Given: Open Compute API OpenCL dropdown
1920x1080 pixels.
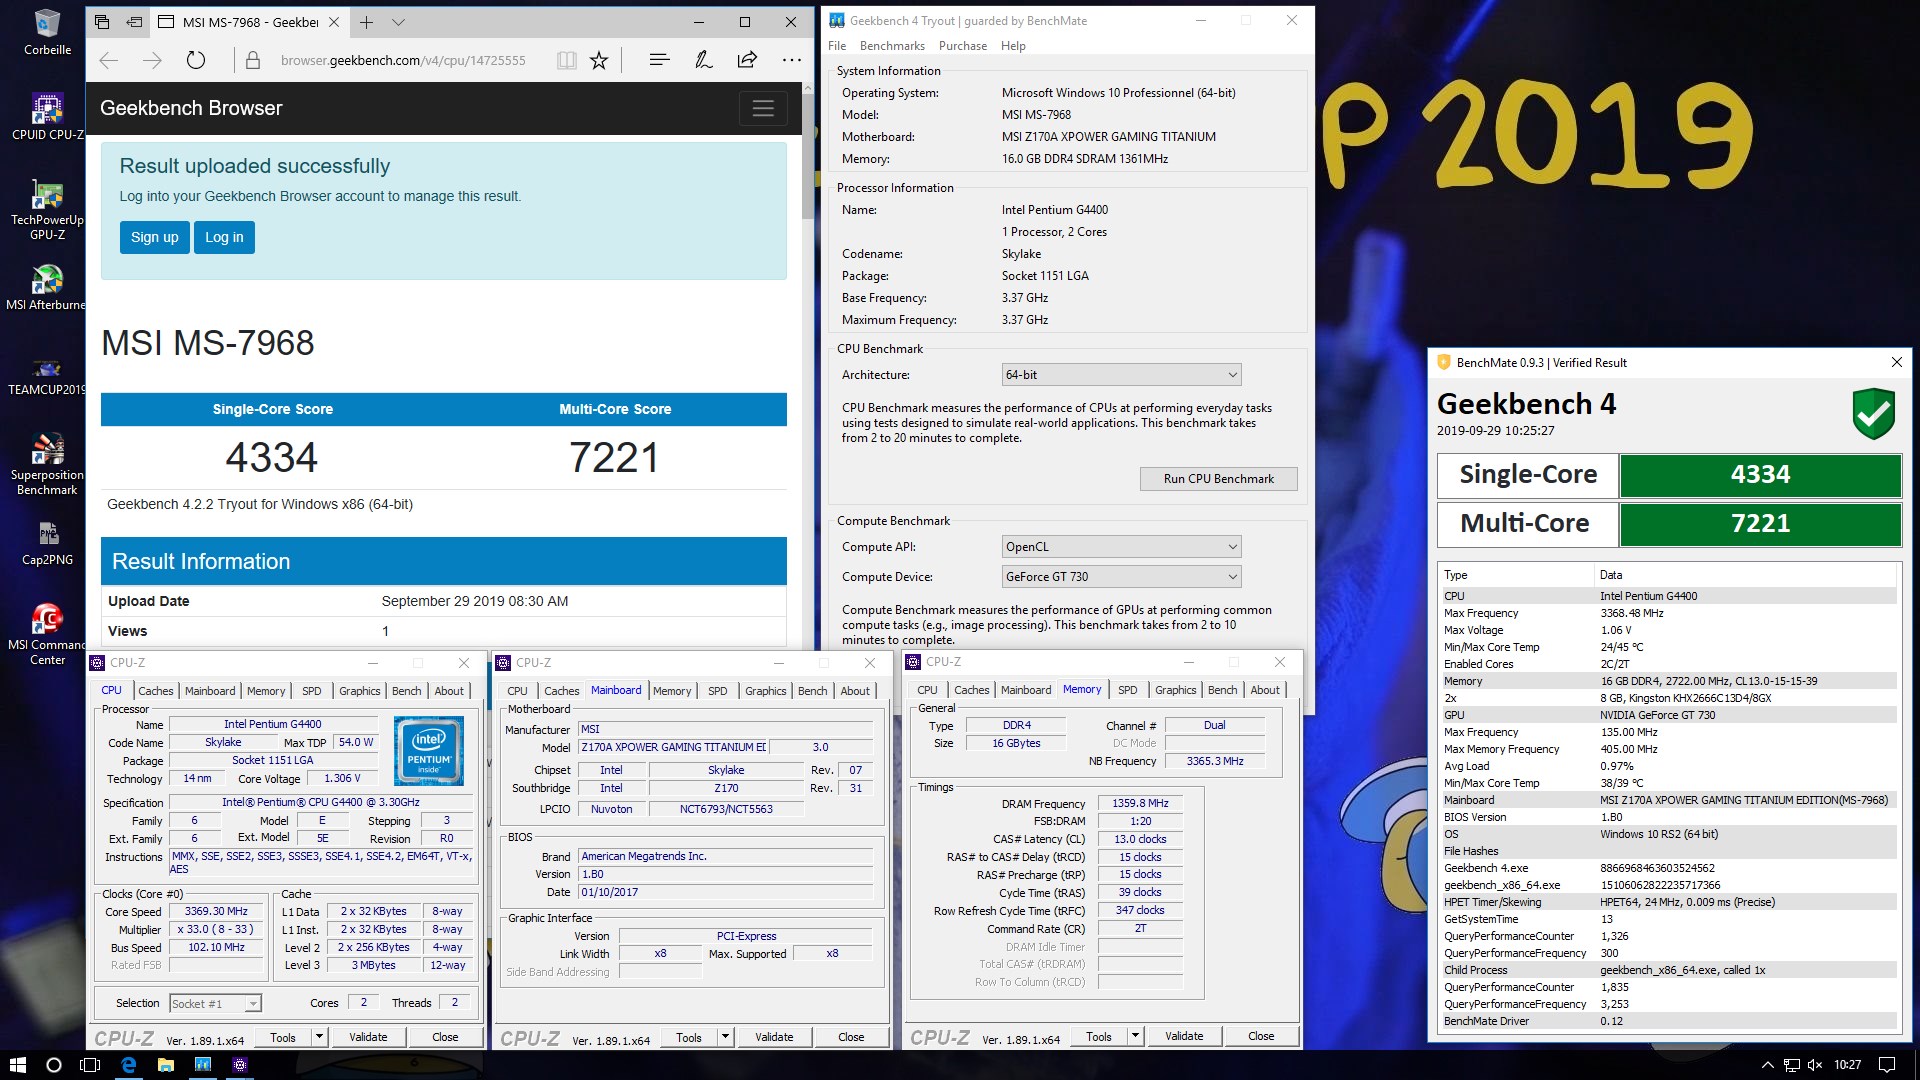Looking at the screenshot, I should pos(1121,547).
